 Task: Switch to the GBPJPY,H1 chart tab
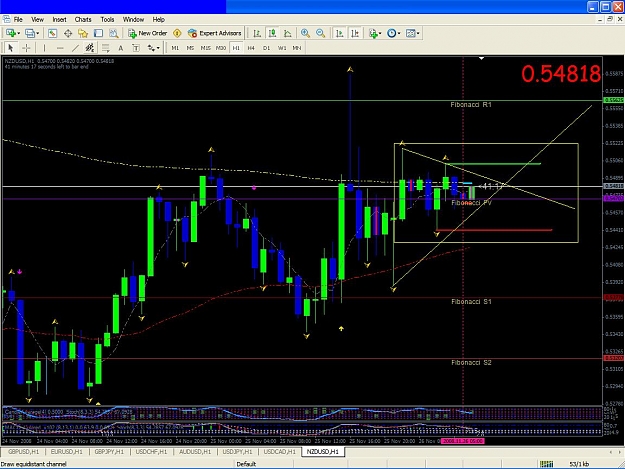pyautogui.click(x=109, y=452)
